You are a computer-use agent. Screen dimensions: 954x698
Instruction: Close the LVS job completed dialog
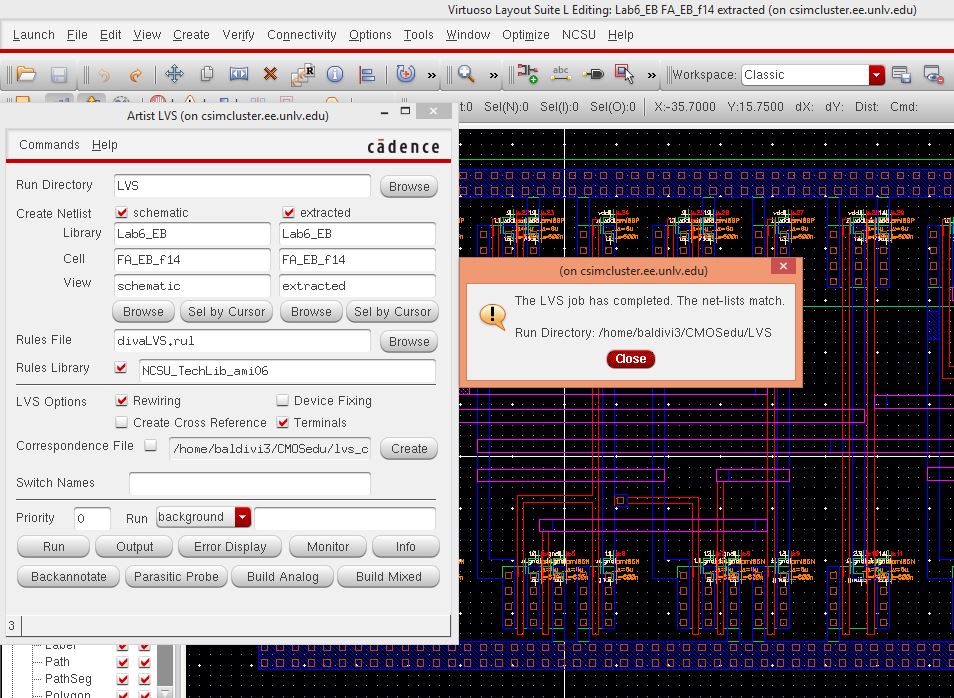[630, 359]
